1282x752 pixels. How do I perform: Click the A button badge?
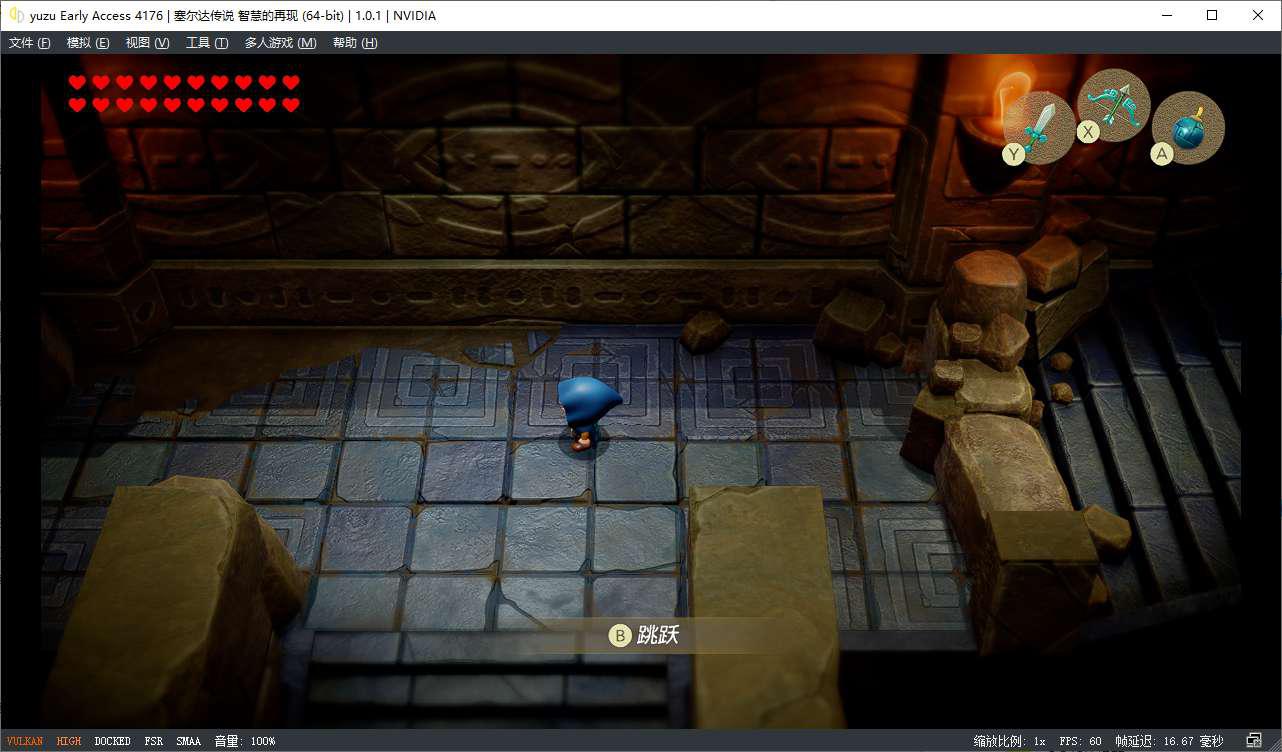1162,155
